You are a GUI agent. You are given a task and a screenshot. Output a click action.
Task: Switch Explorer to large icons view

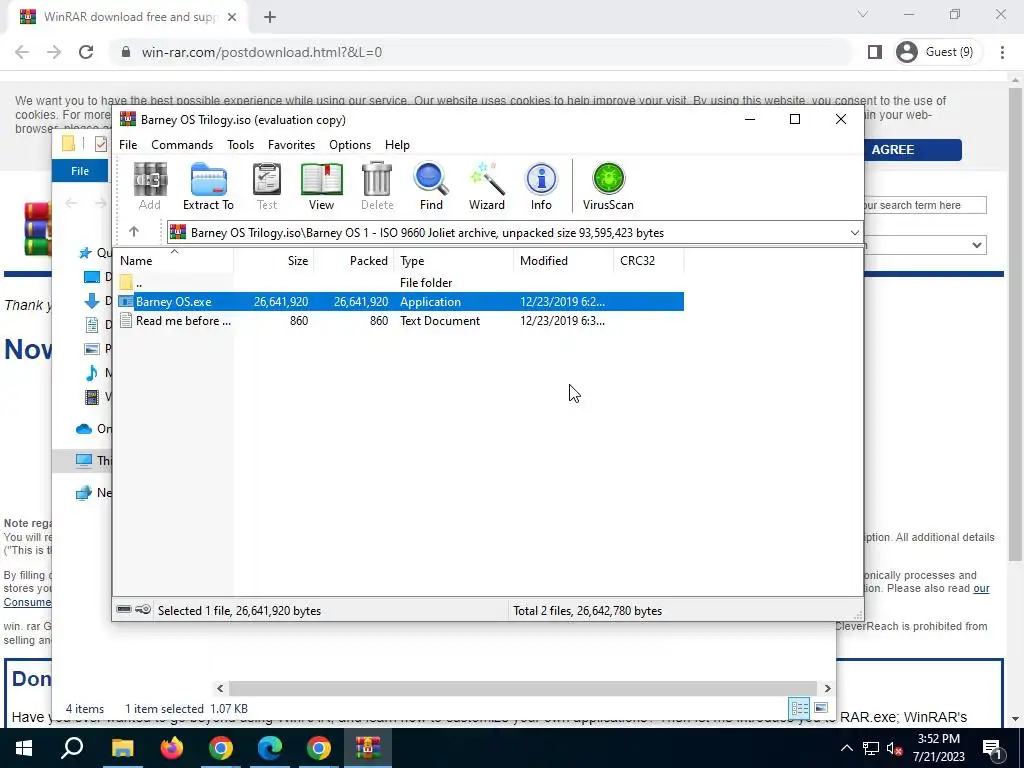[821, 708]
